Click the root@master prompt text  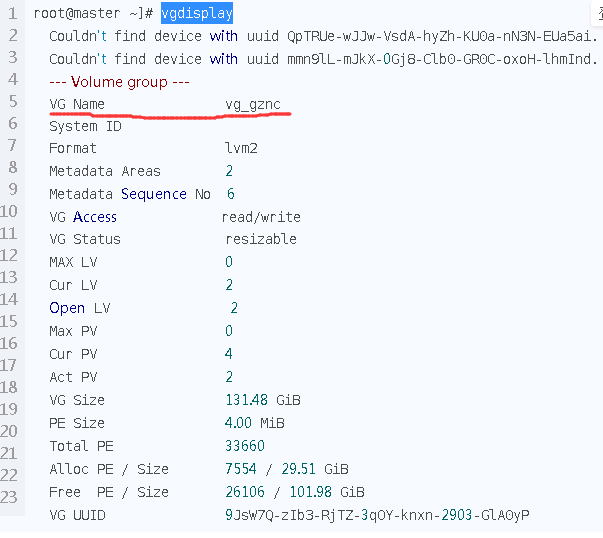(77, 13)
